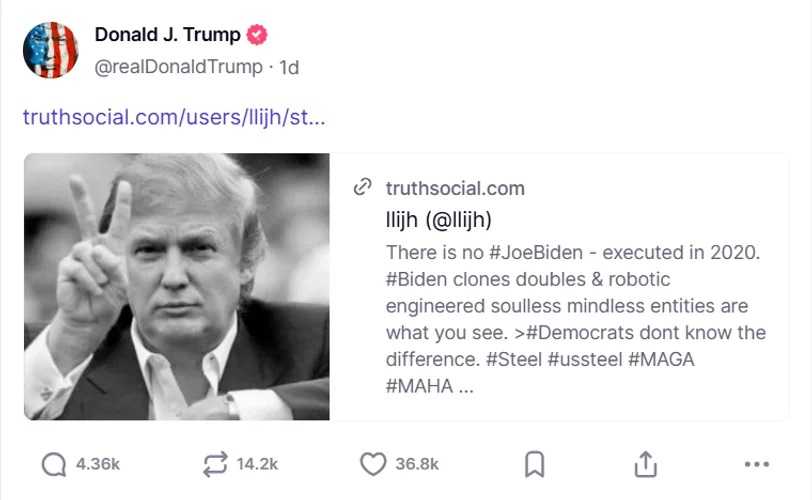Viewport: 812px width, 500px height.
Task: Click the 14.2k ReTruth count
Action: 257,464
